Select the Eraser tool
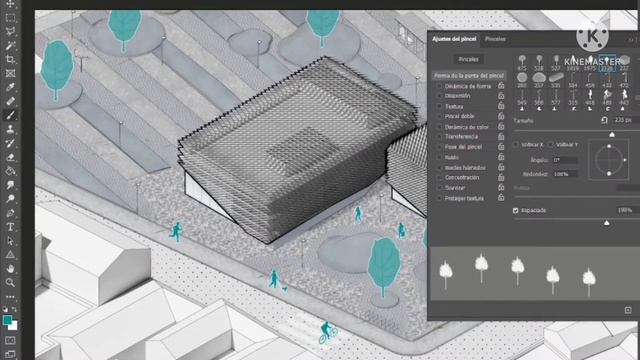Image resolution: width=640 pixels, height=360 pixels. [x=10, y=157]
